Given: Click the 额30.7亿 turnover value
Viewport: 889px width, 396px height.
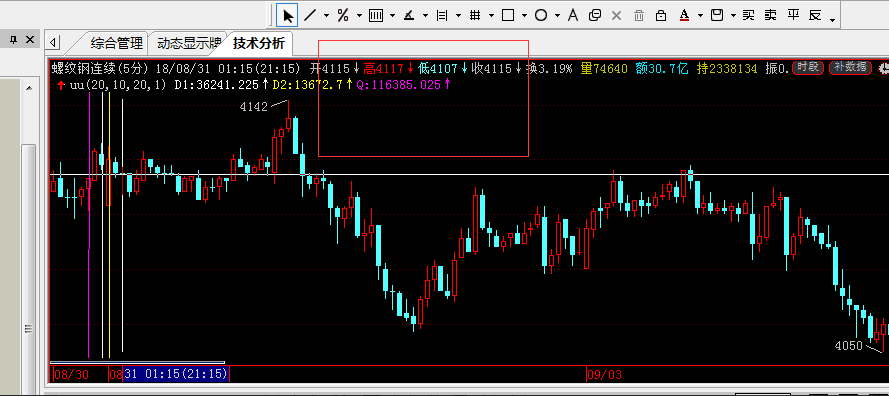Looking at the screenshot, I should pos(662,69).
